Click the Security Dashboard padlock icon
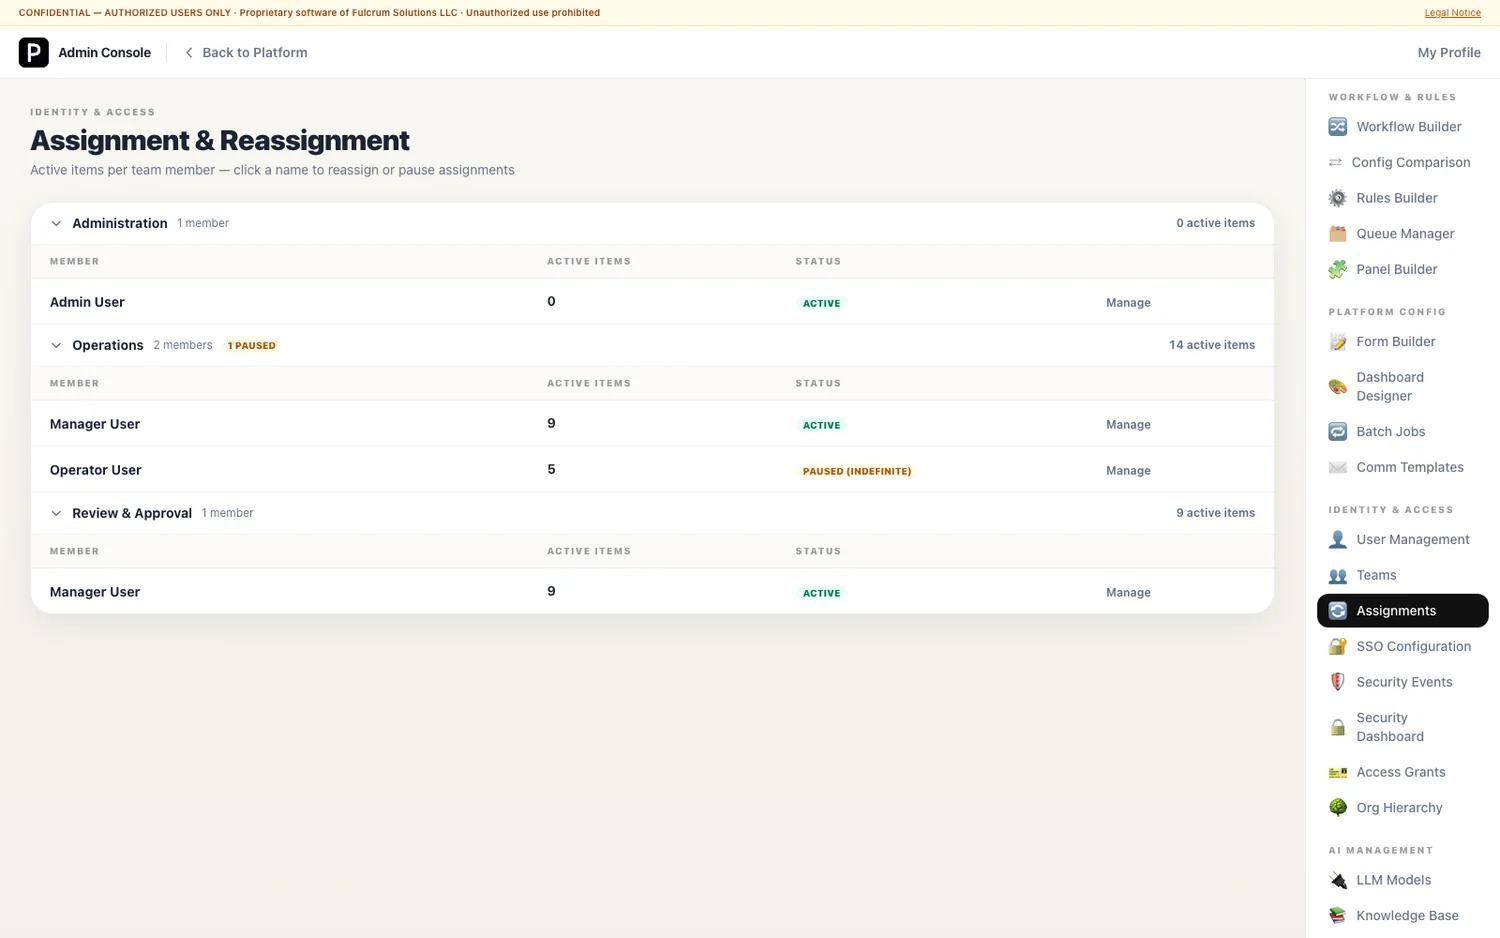The width and height of the screenshot is (1500, 938). click(1337, 727)
